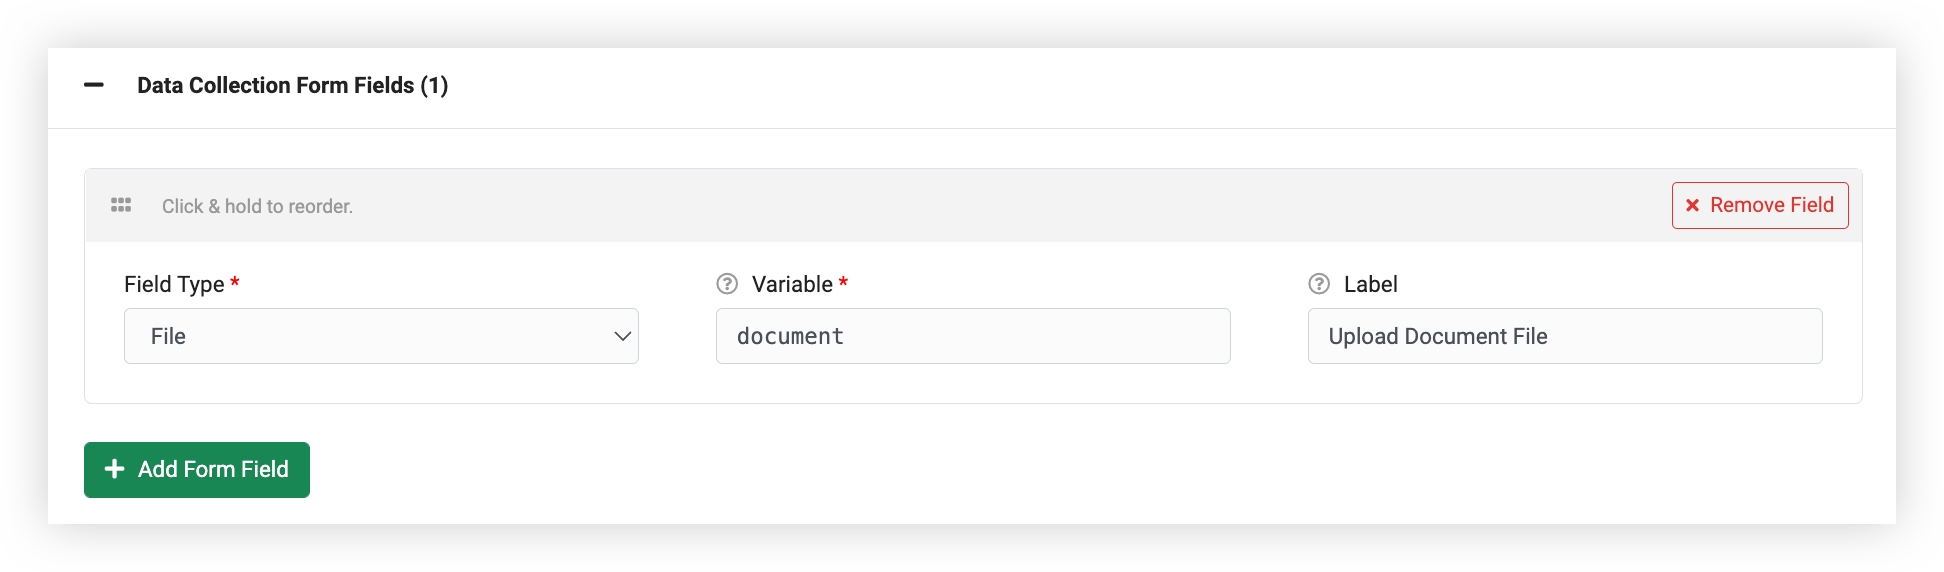1944x572 pixels.
Task: Show help for the Label field
Action: coord(1319,284)
